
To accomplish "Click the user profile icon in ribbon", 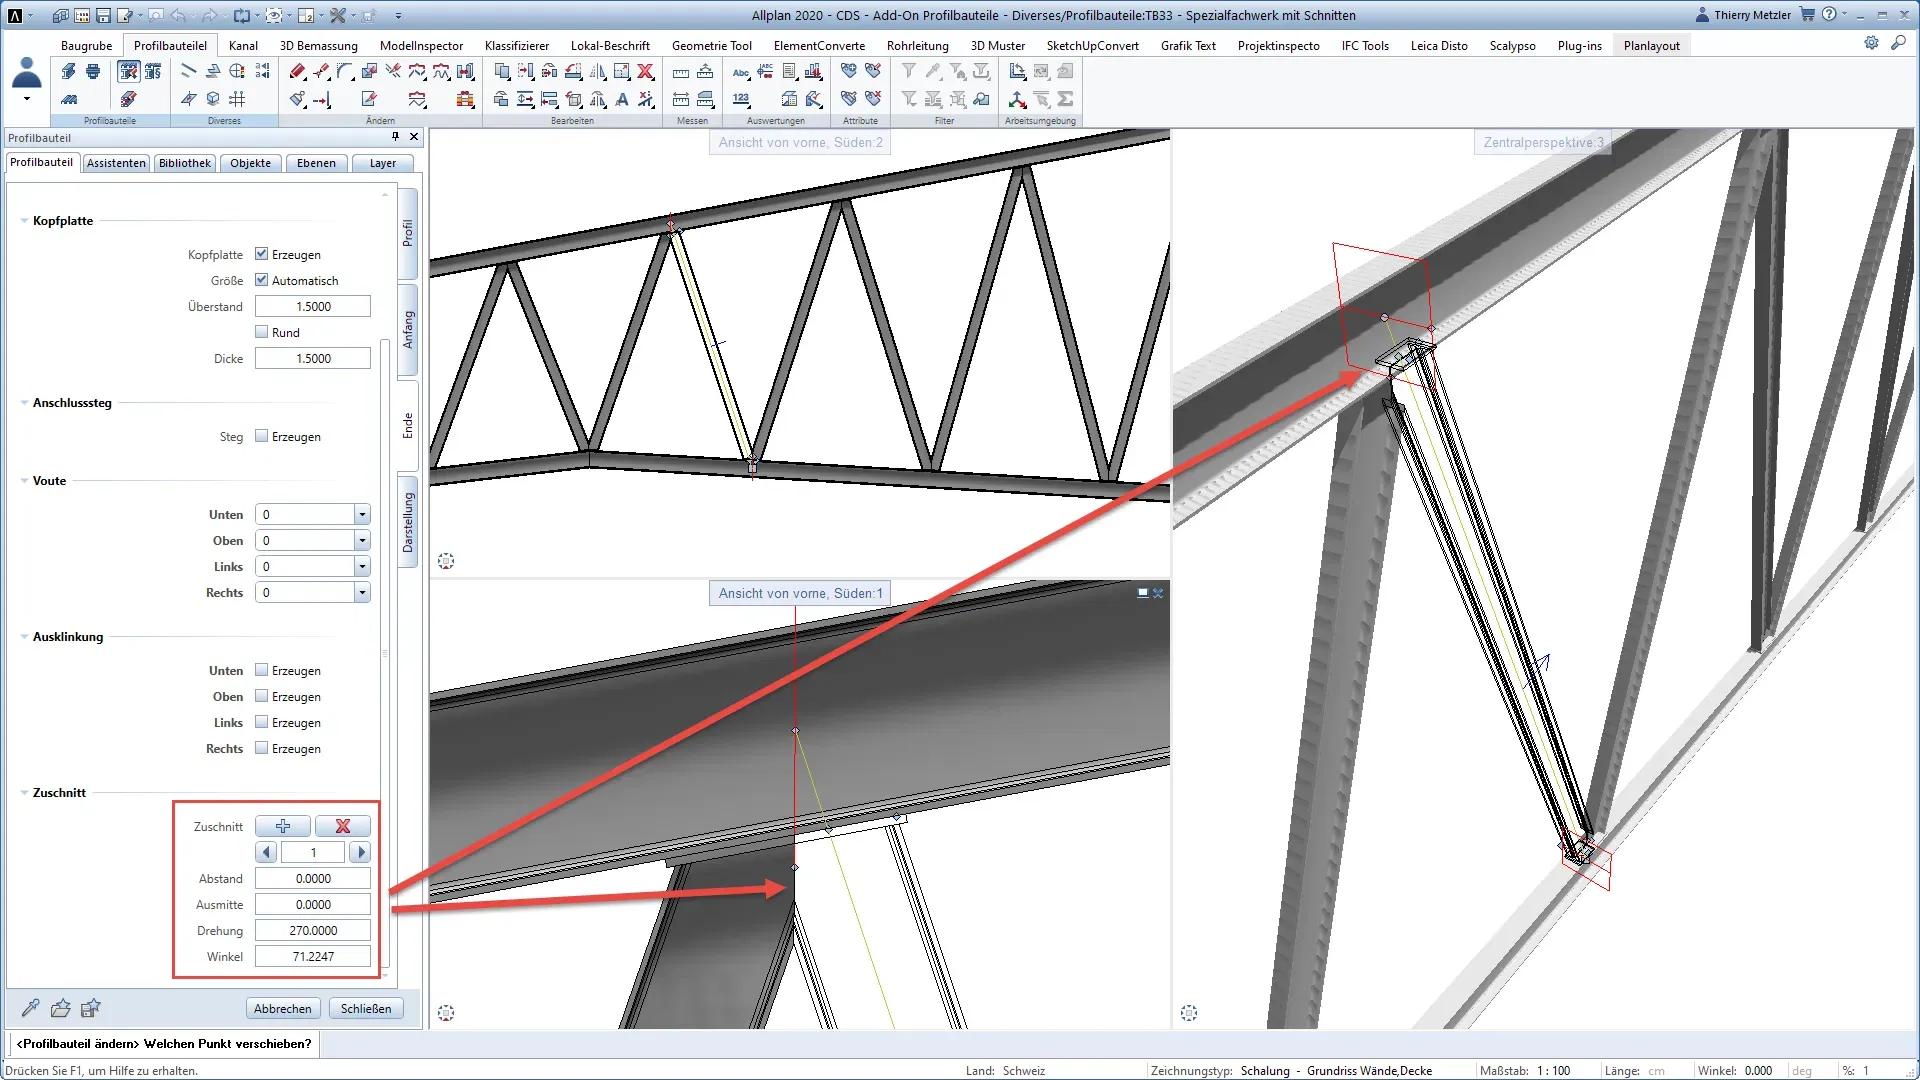I will pos(27,74).
